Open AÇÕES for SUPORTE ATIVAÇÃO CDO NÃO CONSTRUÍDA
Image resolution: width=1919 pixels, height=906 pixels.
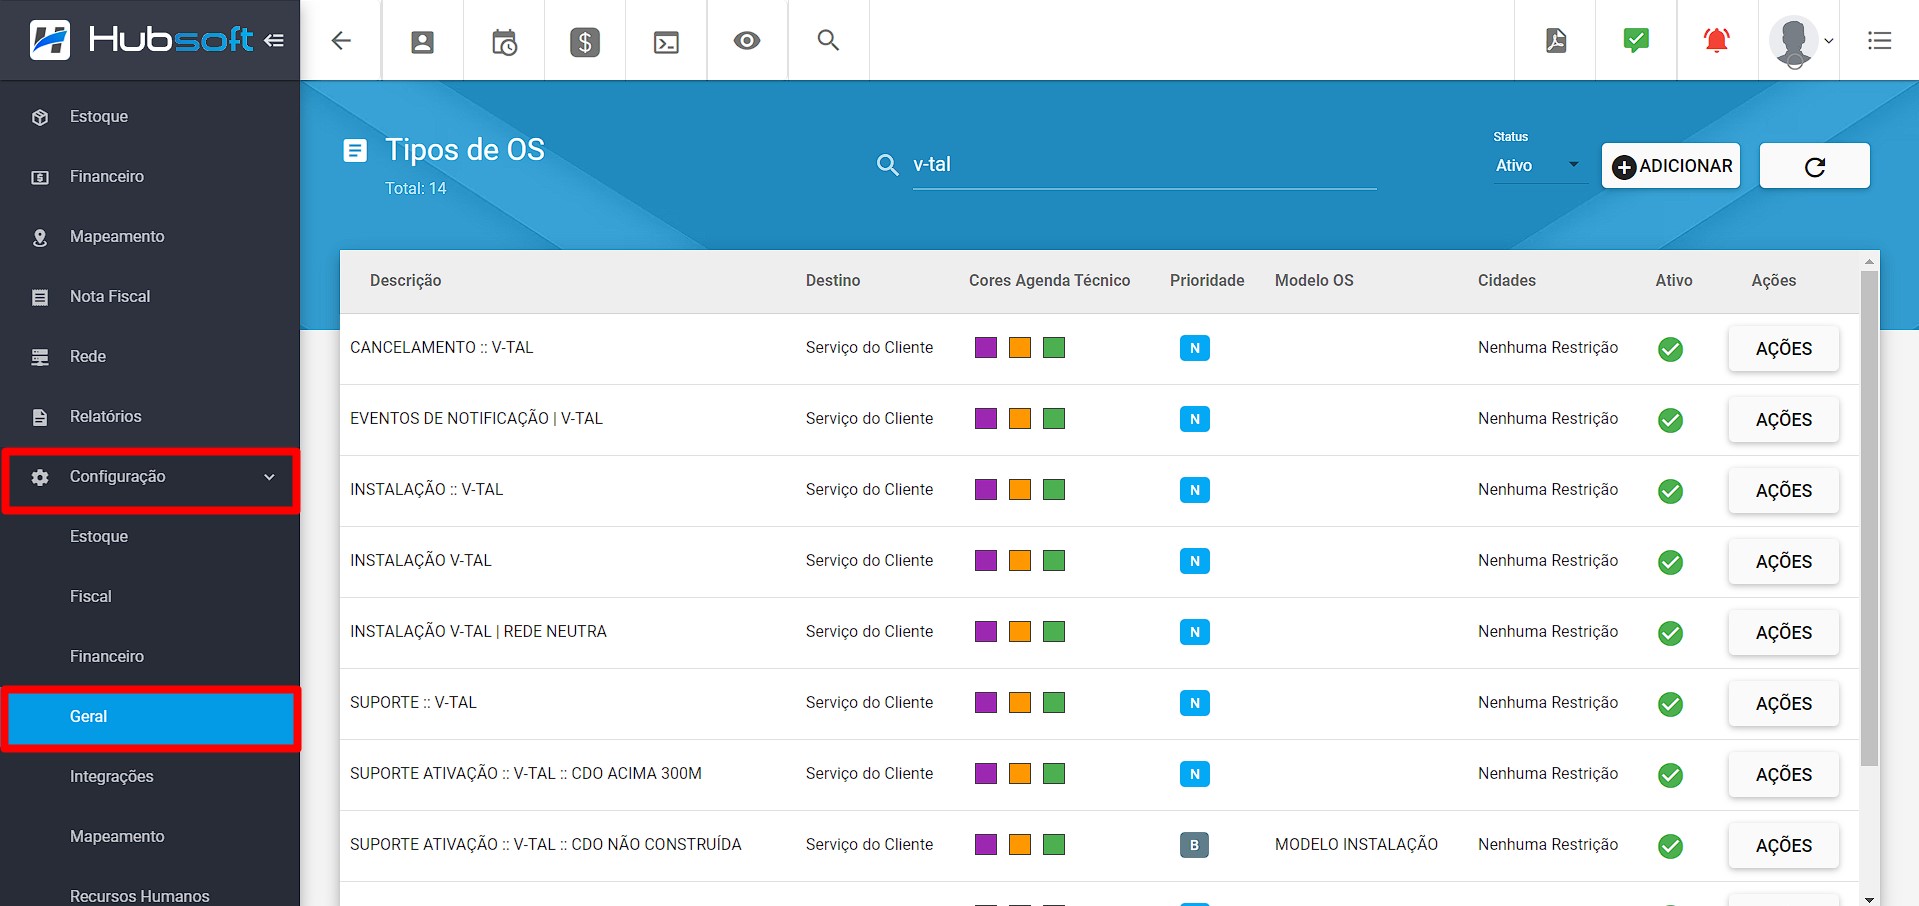click(x=1783, y=846)
